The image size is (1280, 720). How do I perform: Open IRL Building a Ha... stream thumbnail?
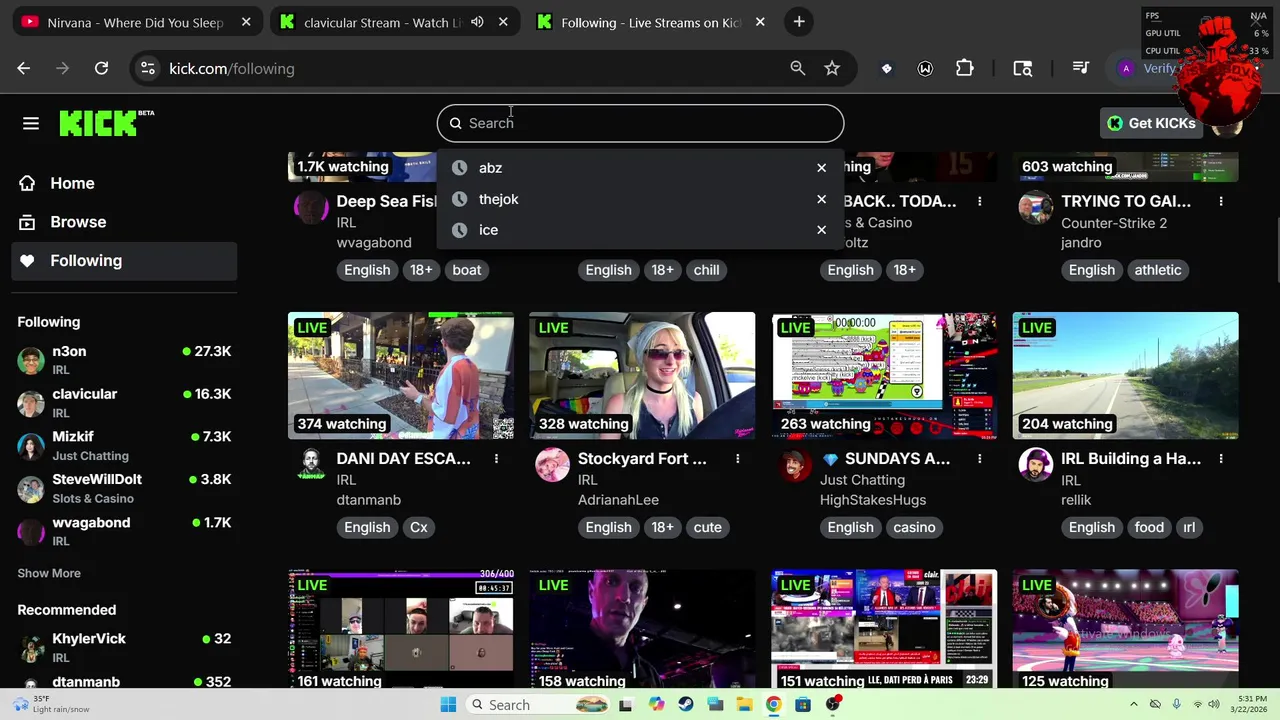click(1125, 376)
